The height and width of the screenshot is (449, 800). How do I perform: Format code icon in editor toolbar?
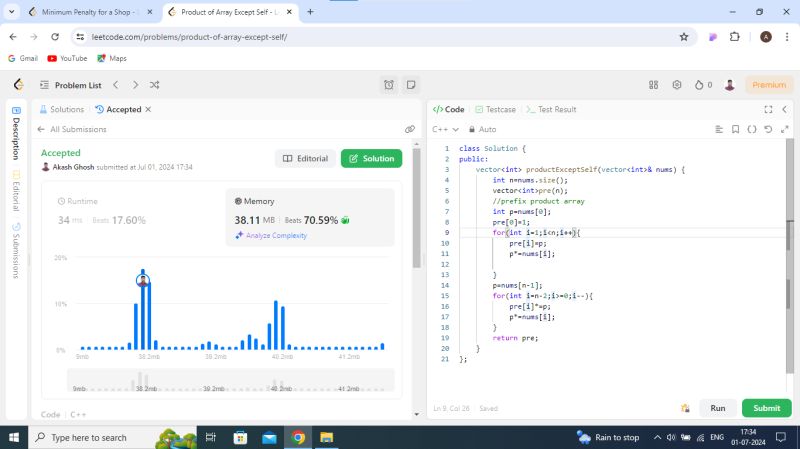719,129
